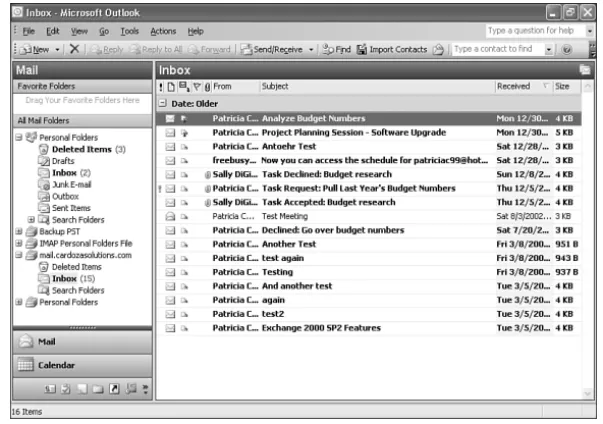
Task: Open the Tools menu
Action: tap(129, 31)
